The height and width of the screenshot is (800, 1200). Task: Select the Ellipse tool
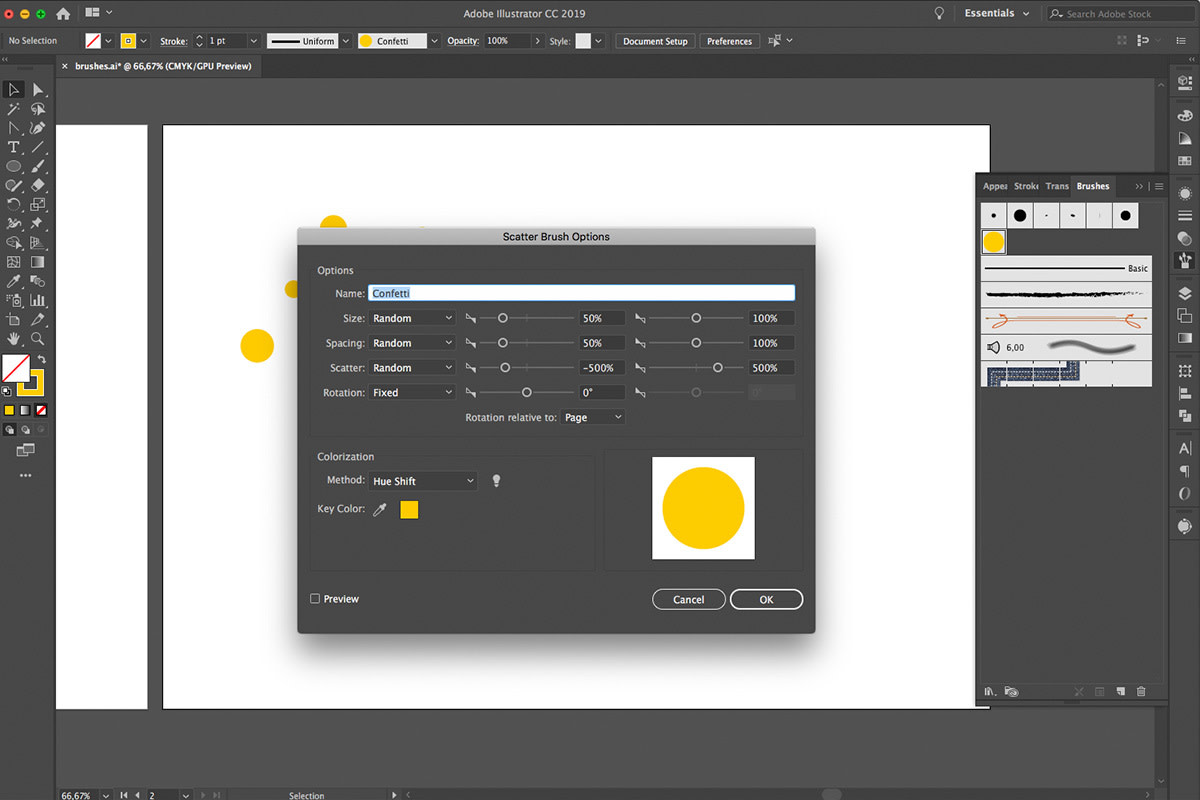[14, 166]
